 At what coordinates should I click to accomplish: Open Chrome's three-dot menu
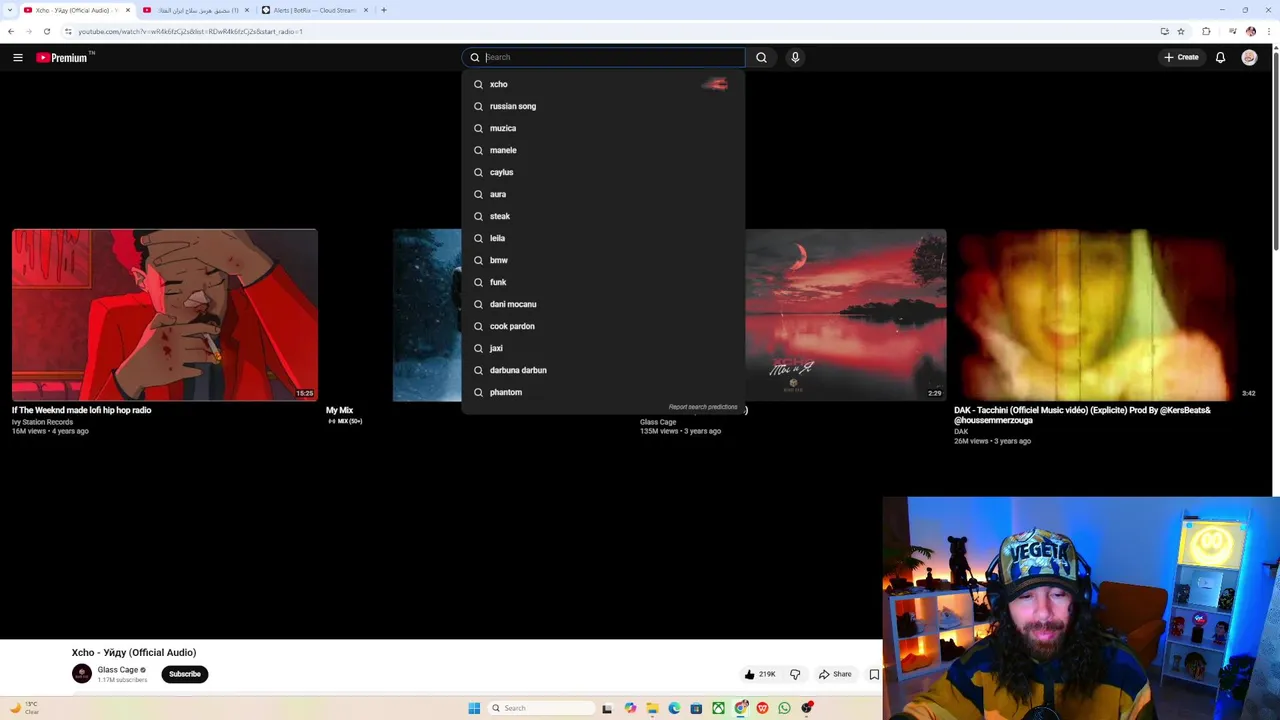tap(1267, 31)
